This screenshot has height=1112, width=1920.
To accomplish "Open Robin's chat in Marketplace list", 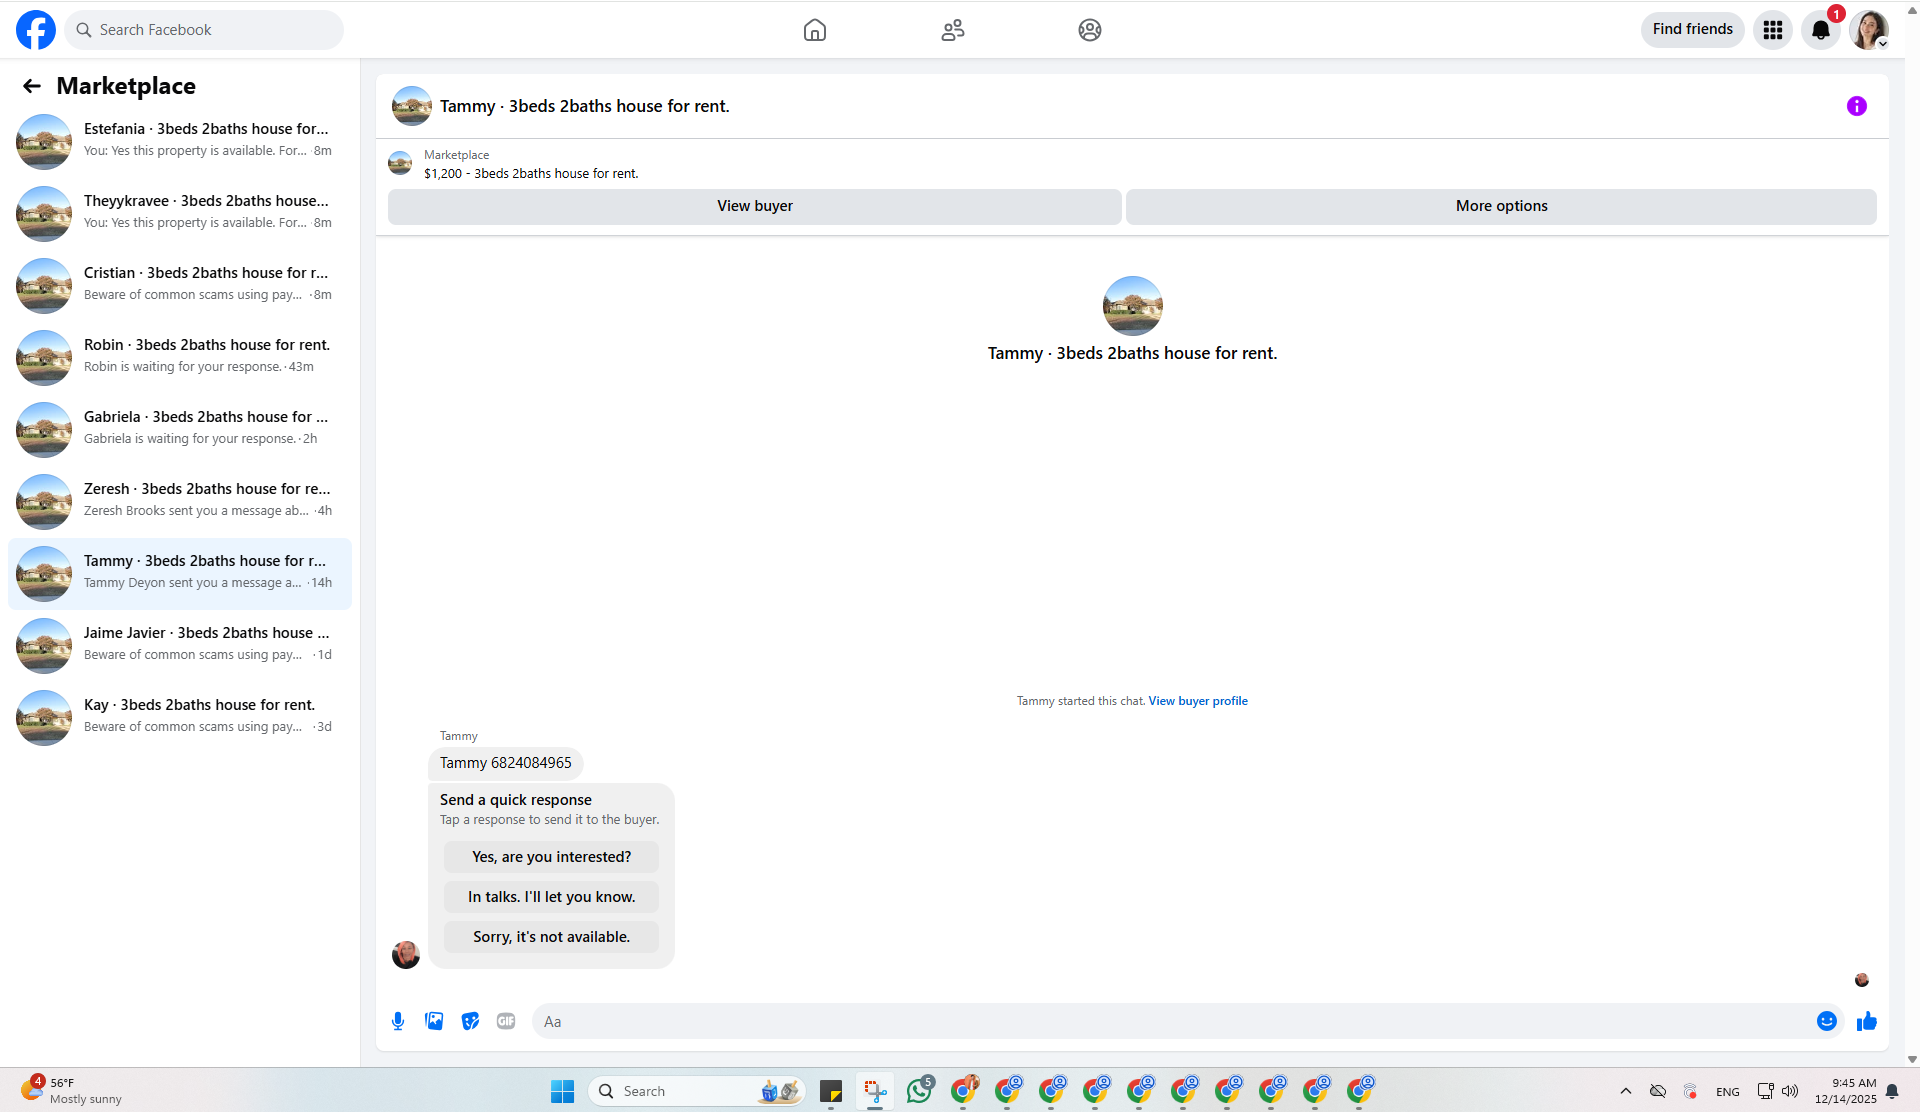I will point(180,357).
